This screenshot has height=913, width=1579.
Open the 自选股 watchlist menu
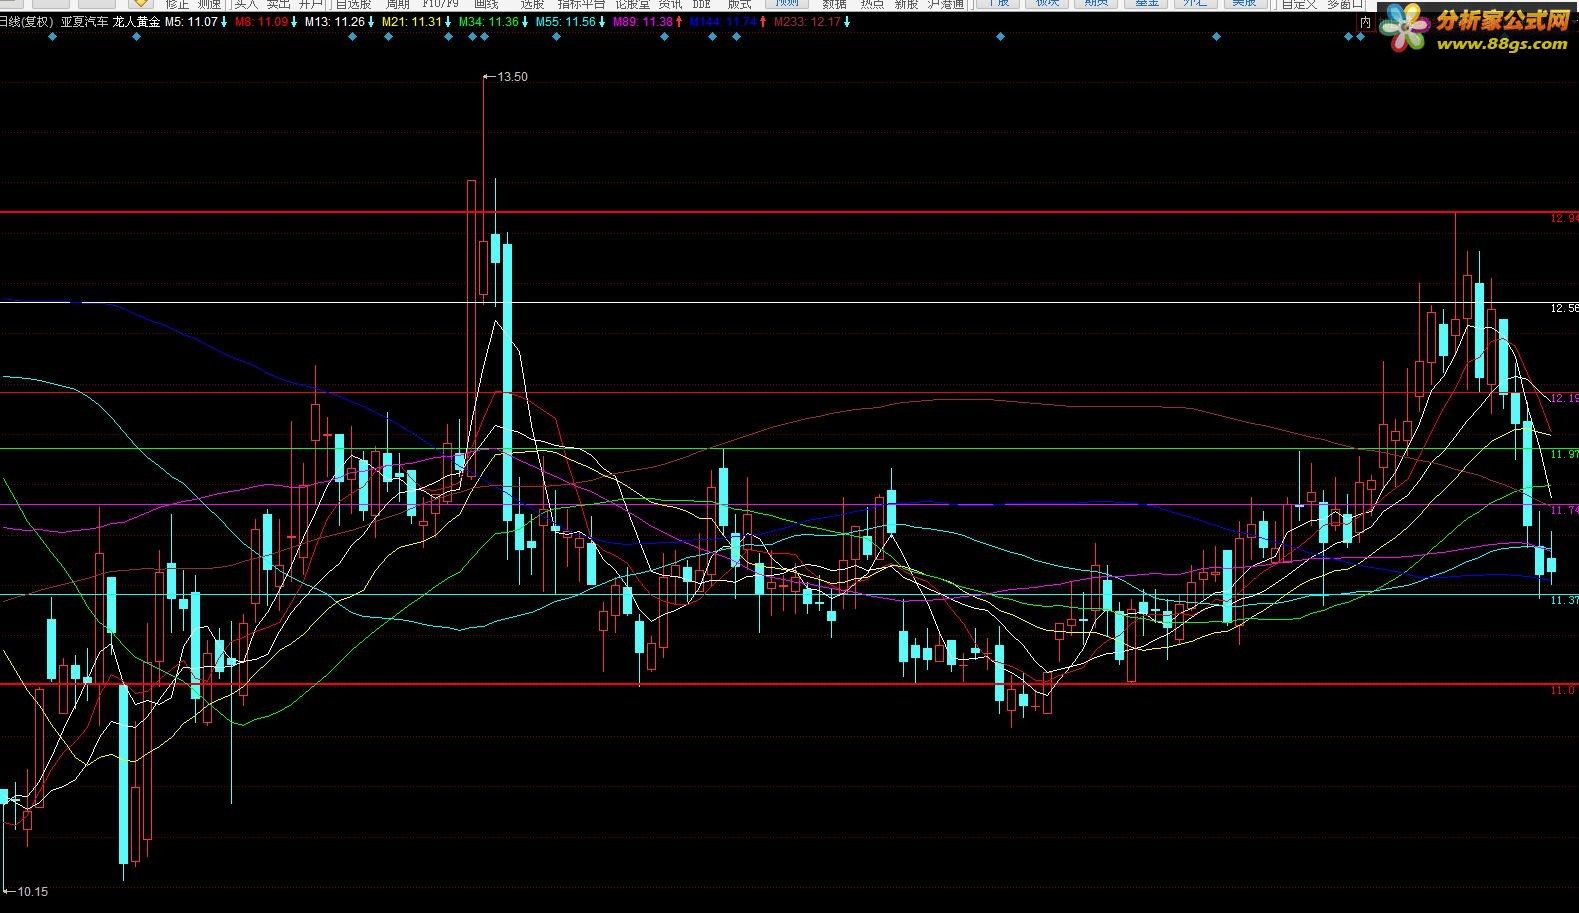pos(353,5)
